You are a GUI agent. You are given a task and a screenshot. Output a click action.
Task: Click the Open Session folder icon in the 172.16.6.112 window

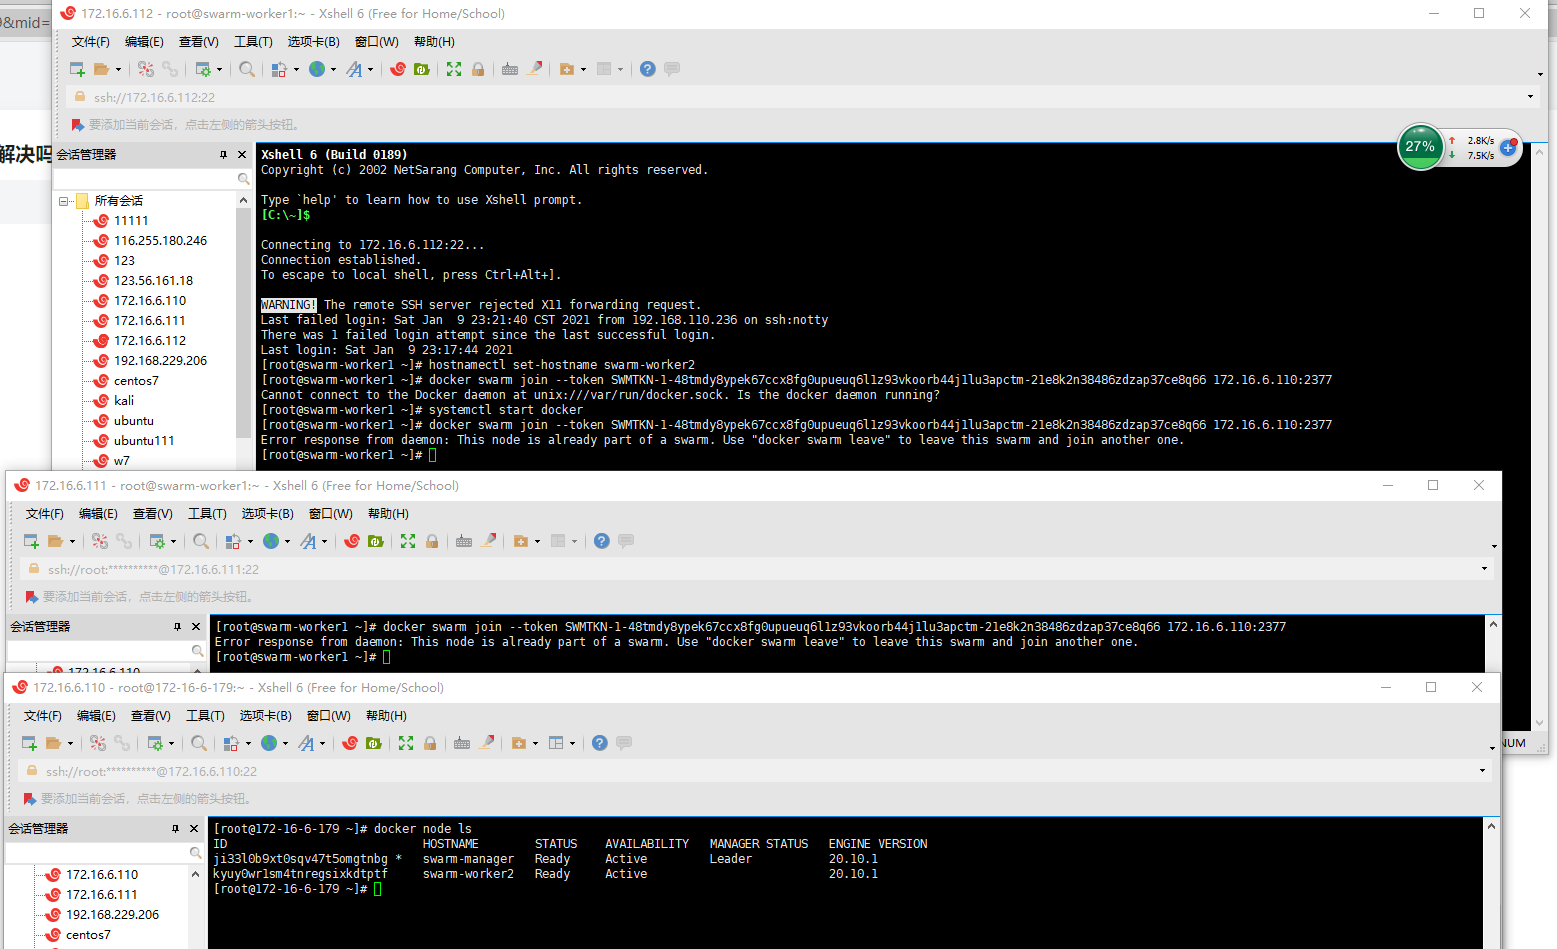click(101, 69)
